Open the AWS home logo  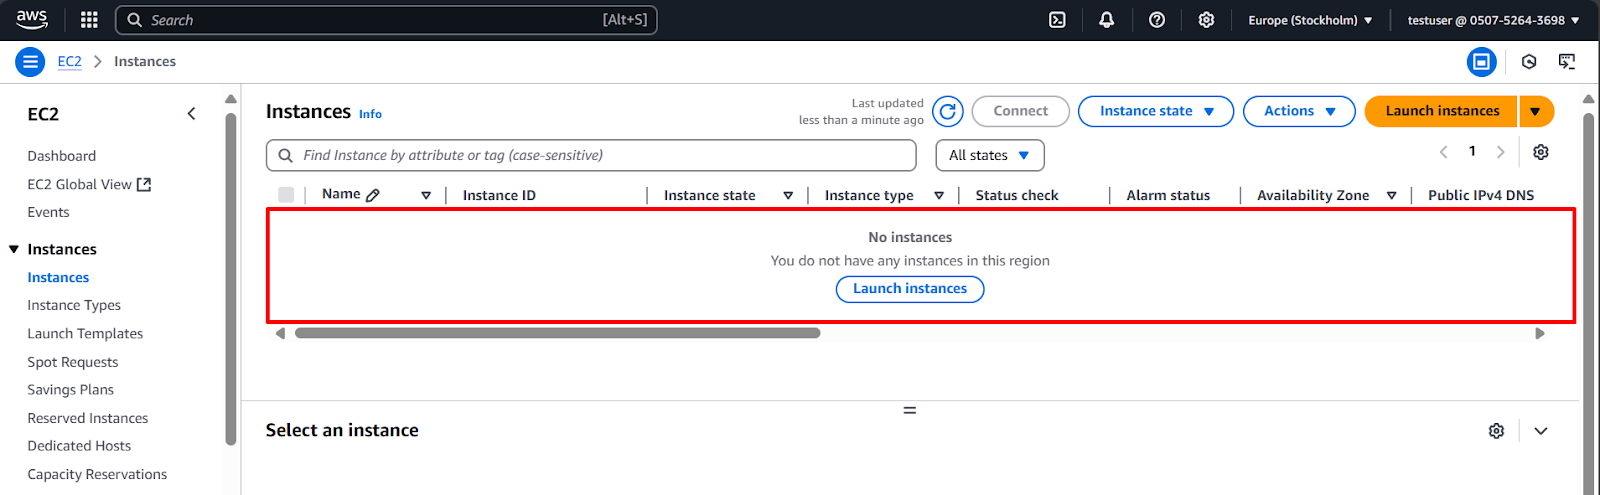[x=32, y=19]
